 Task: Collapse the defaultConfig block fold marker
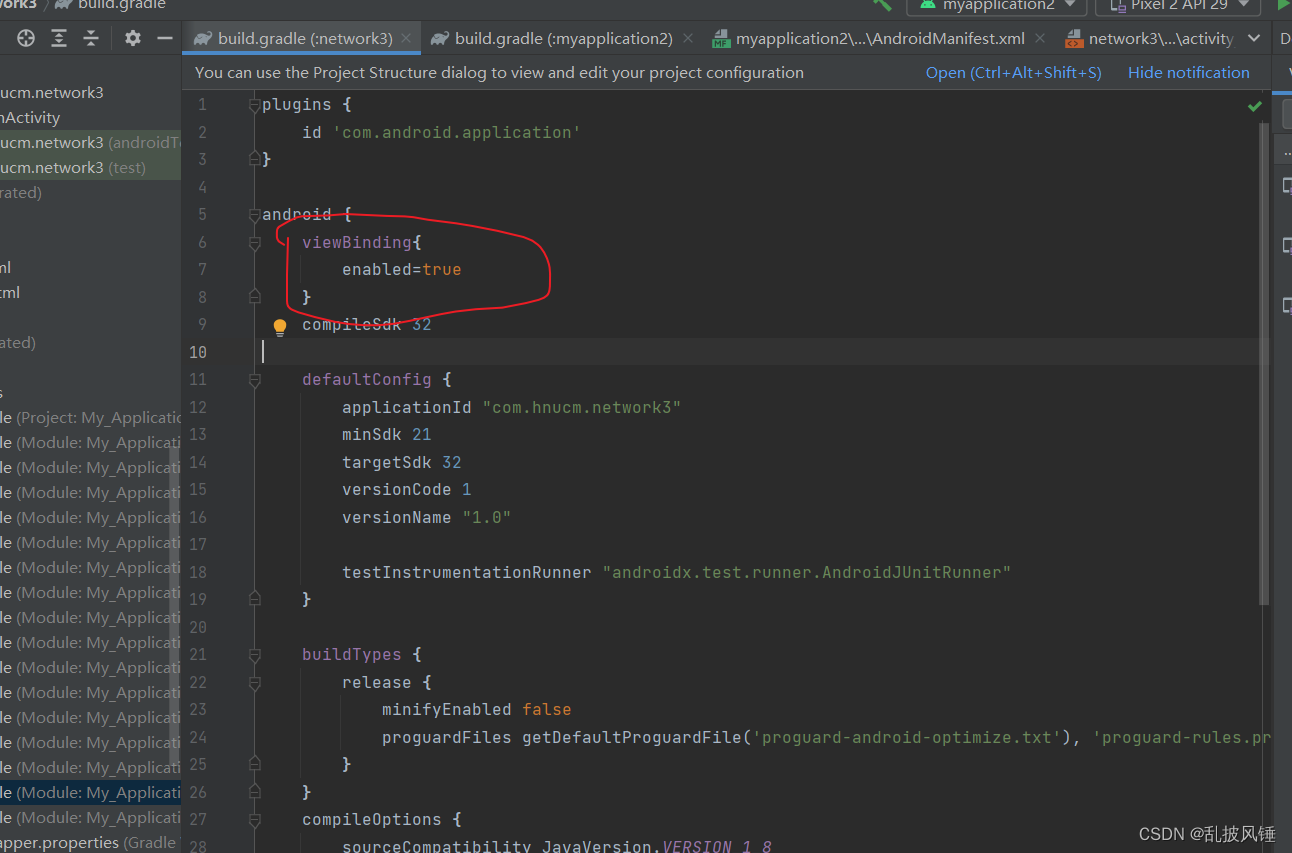click(254, 380)
